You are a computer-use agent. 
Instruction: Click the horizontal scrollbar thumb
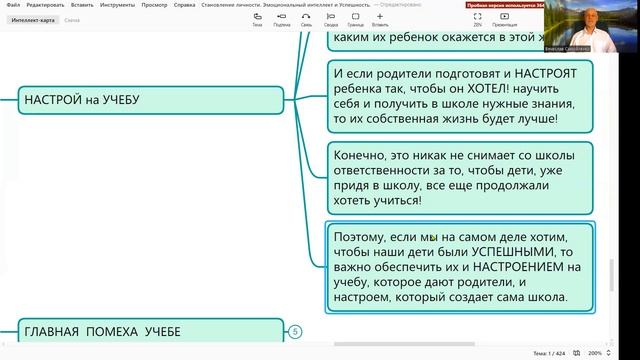pyautogui.click(x=404, y=344)
